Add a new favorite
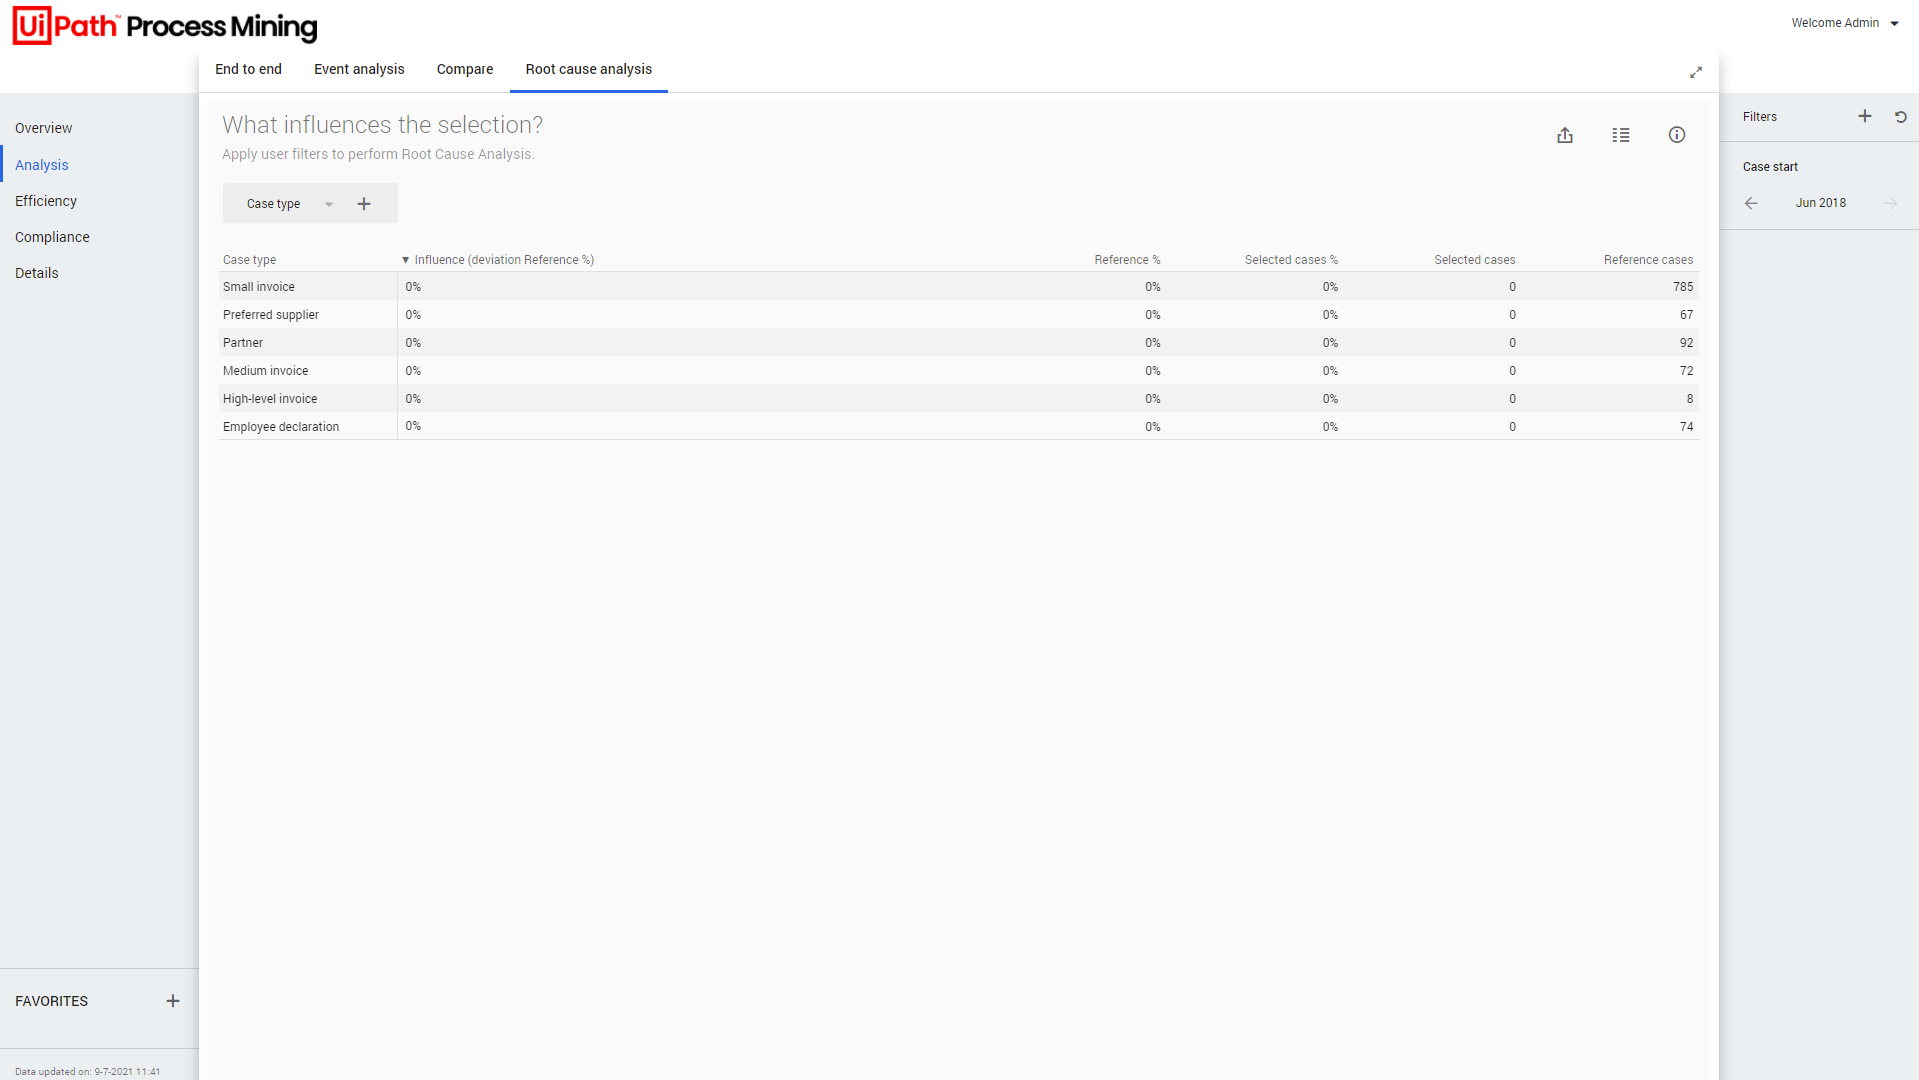 click(x=173, y=1001)
